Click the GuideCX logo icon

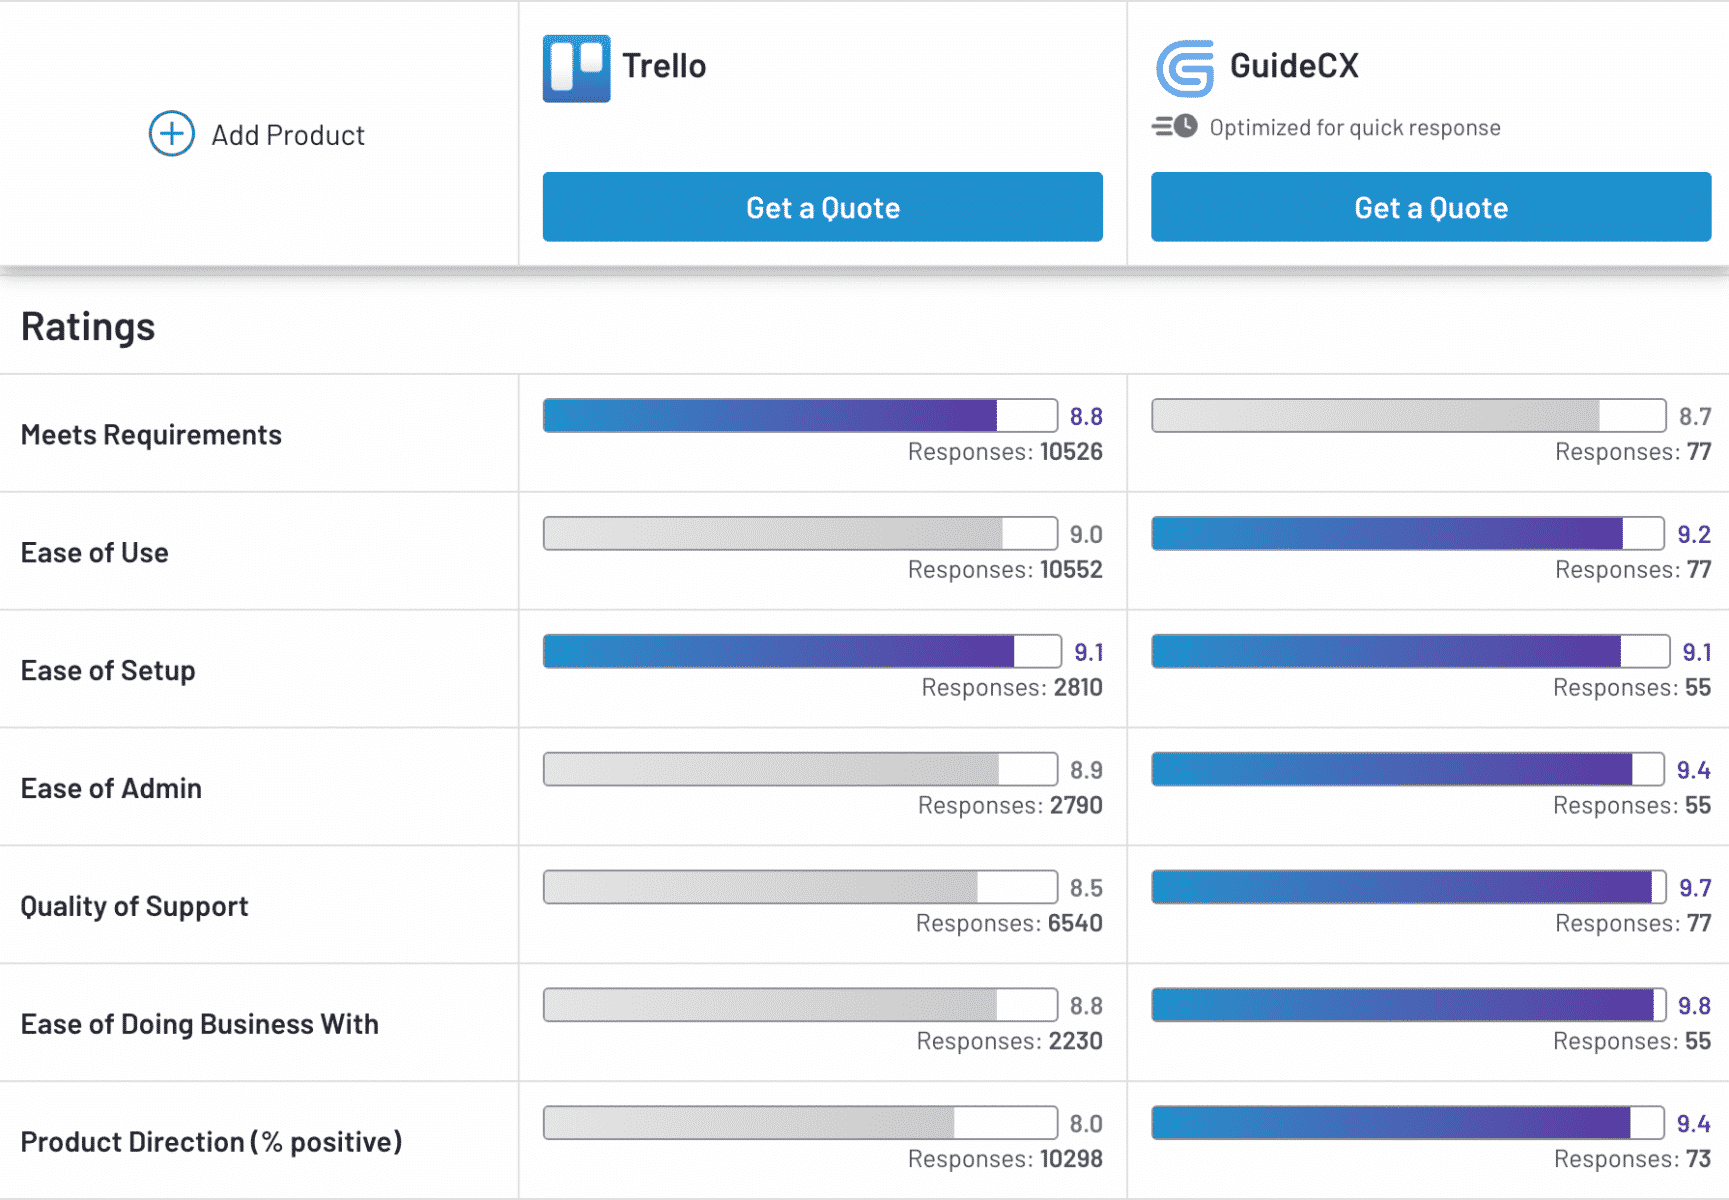click(x=1185, y=68)
